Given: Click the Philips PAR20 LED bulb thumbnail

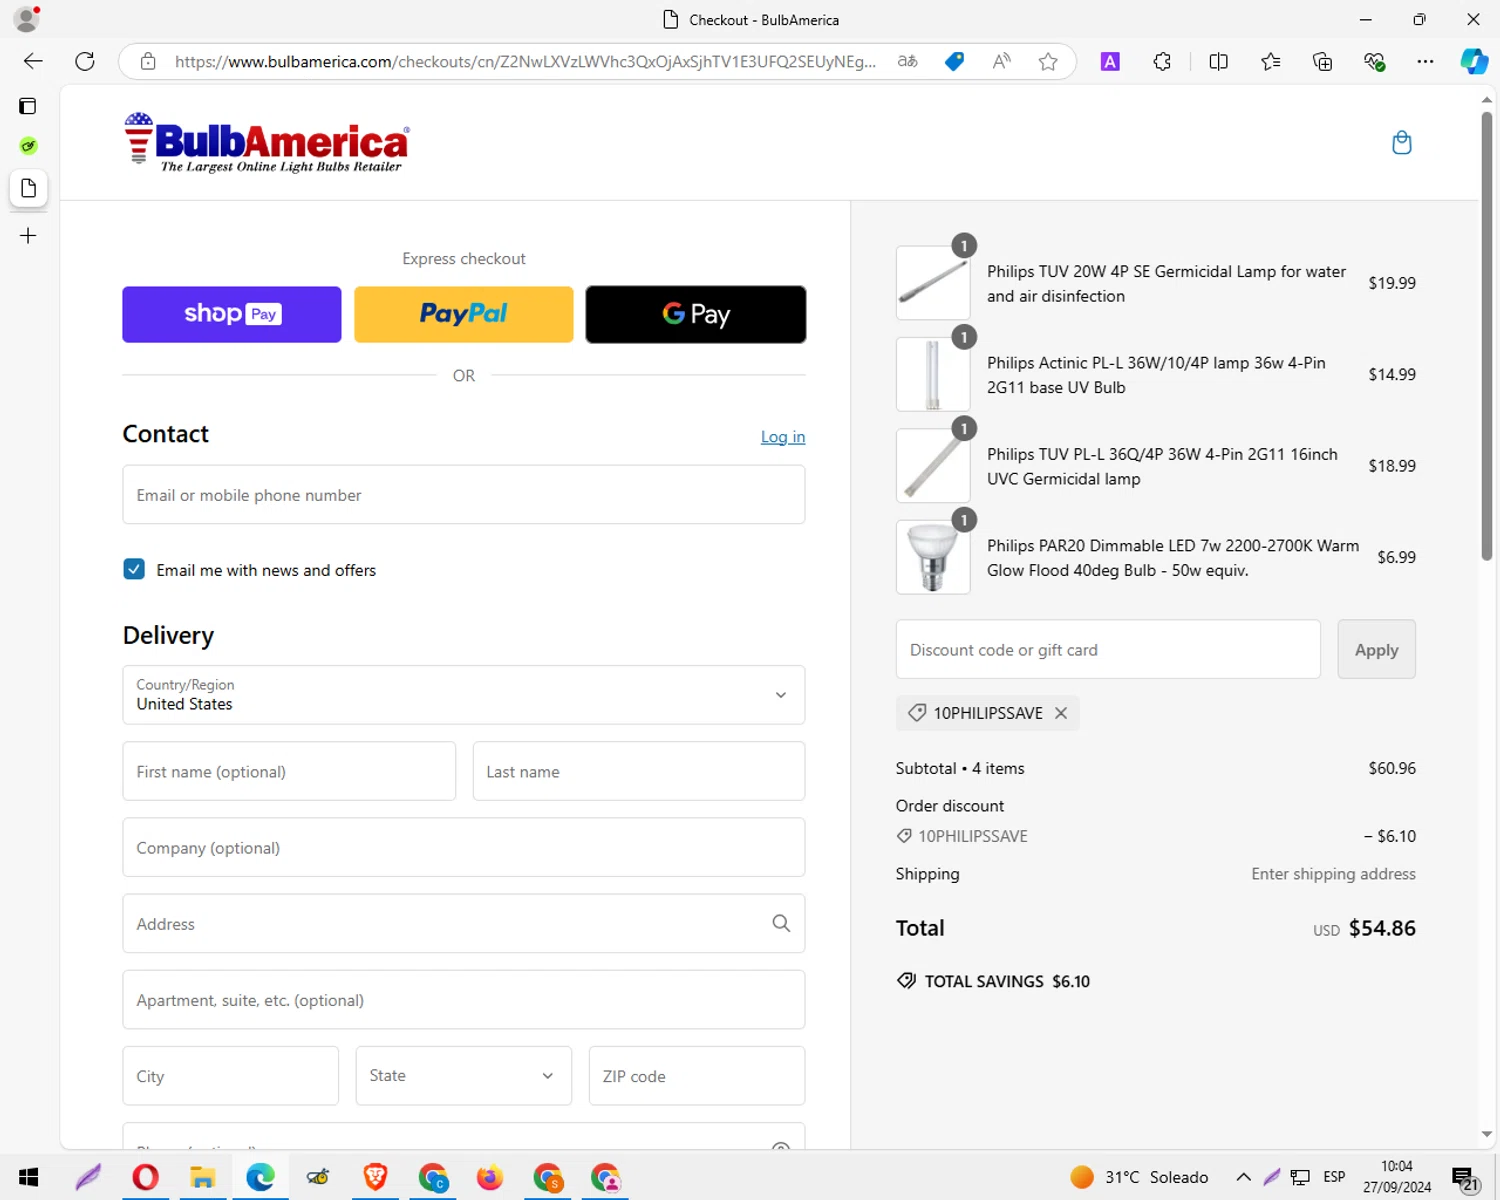Looking at the screenshot, I should 933,557.
